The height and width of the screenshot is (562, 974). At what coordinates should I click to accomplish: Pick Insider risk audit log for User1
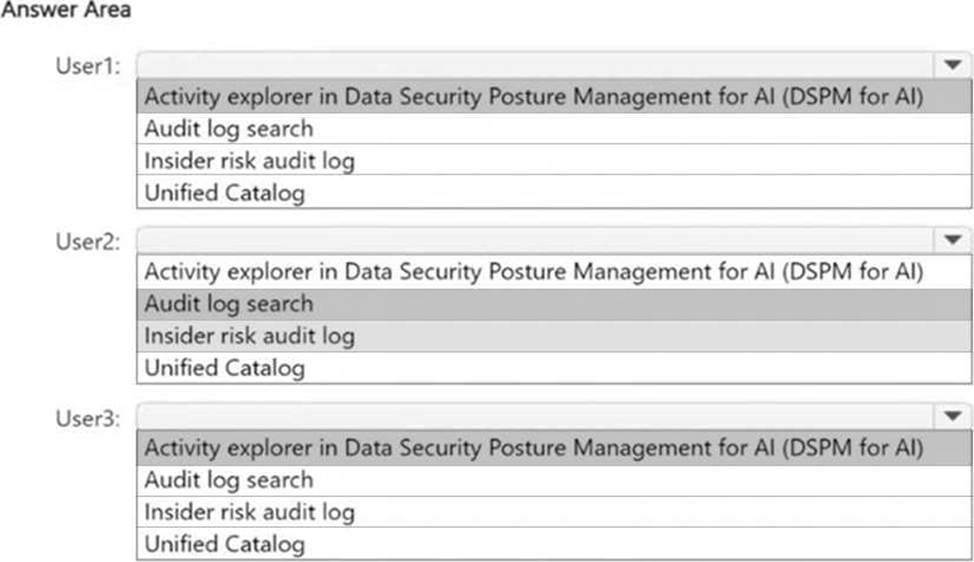(249, 161)
